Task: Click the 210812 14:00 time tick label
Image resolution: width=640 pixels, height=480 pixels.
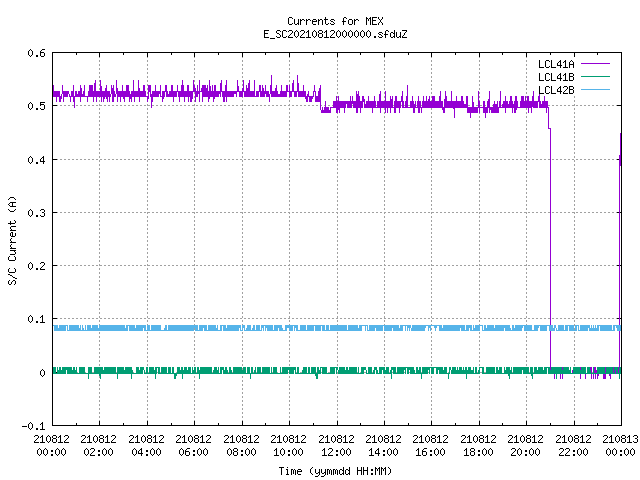Action: coord(383,445)
